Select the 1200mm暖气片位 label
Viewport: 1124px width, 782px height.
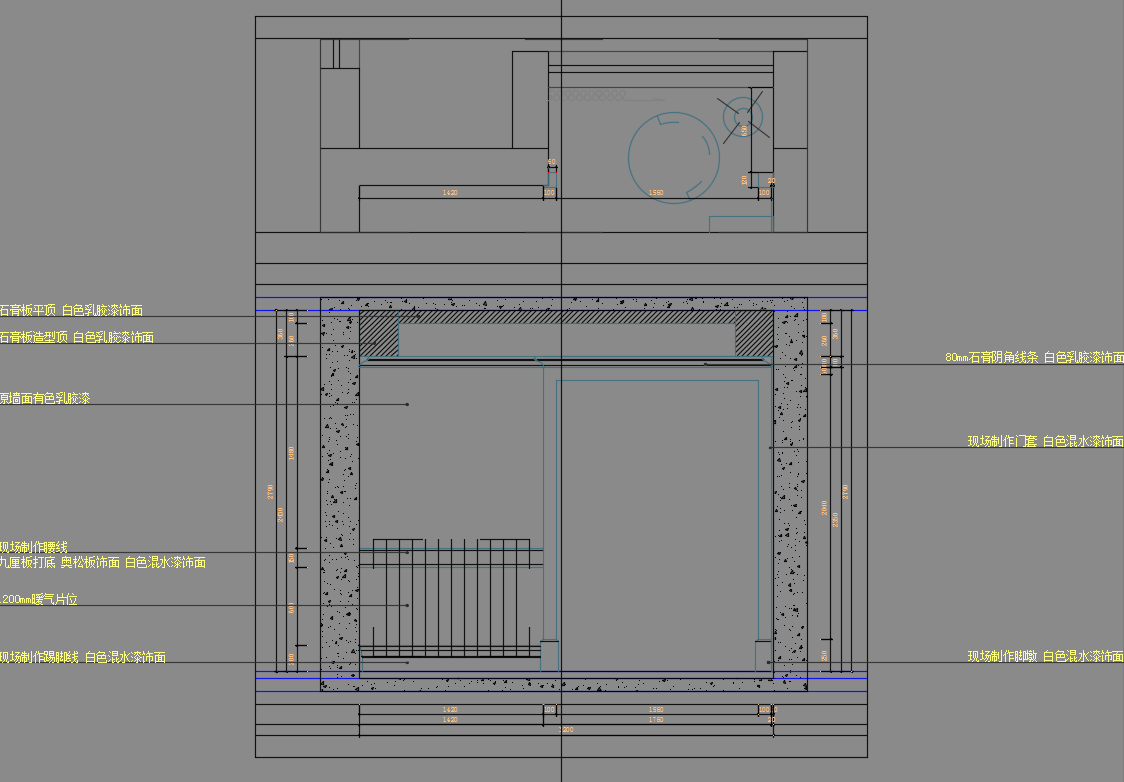[x=39, y=600]
